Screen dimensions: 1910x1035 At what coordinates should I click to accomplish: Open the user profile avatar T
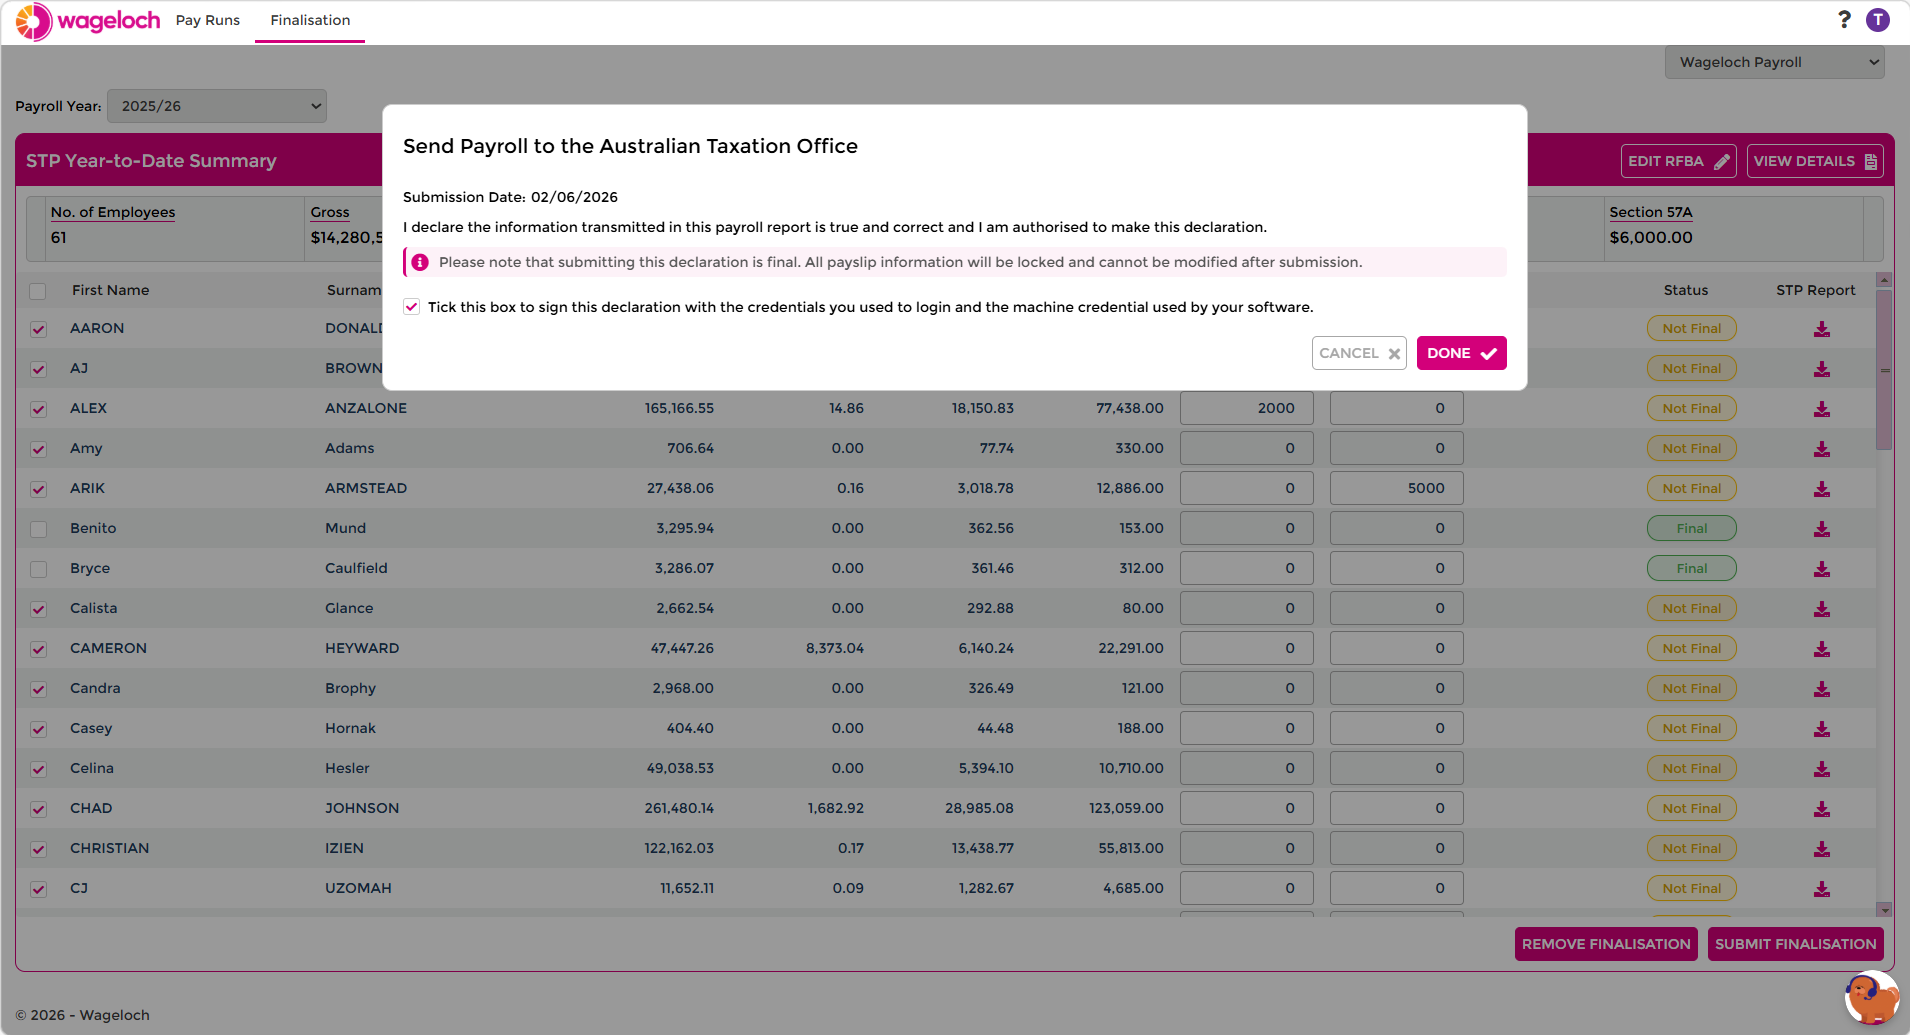click(1878, 20)
